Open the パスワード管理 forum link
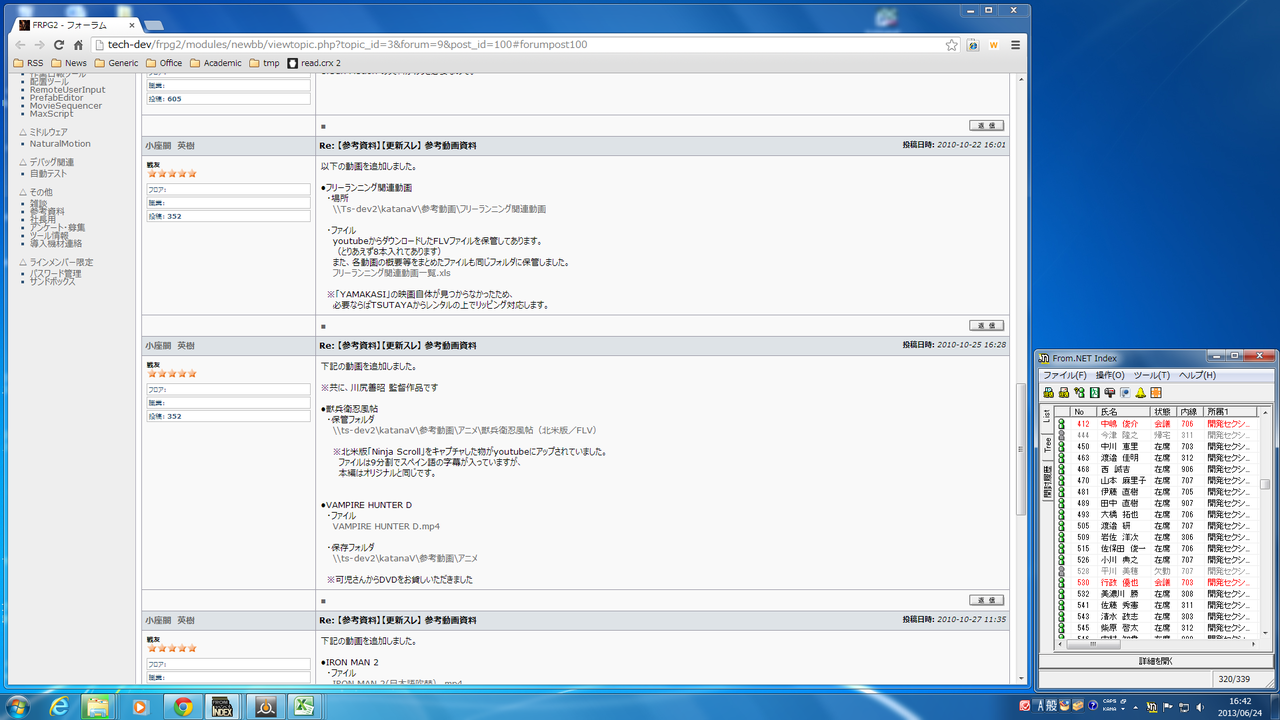Image resolution: width=1280 pixels, height=720 pixels. [x=56, y=274]
